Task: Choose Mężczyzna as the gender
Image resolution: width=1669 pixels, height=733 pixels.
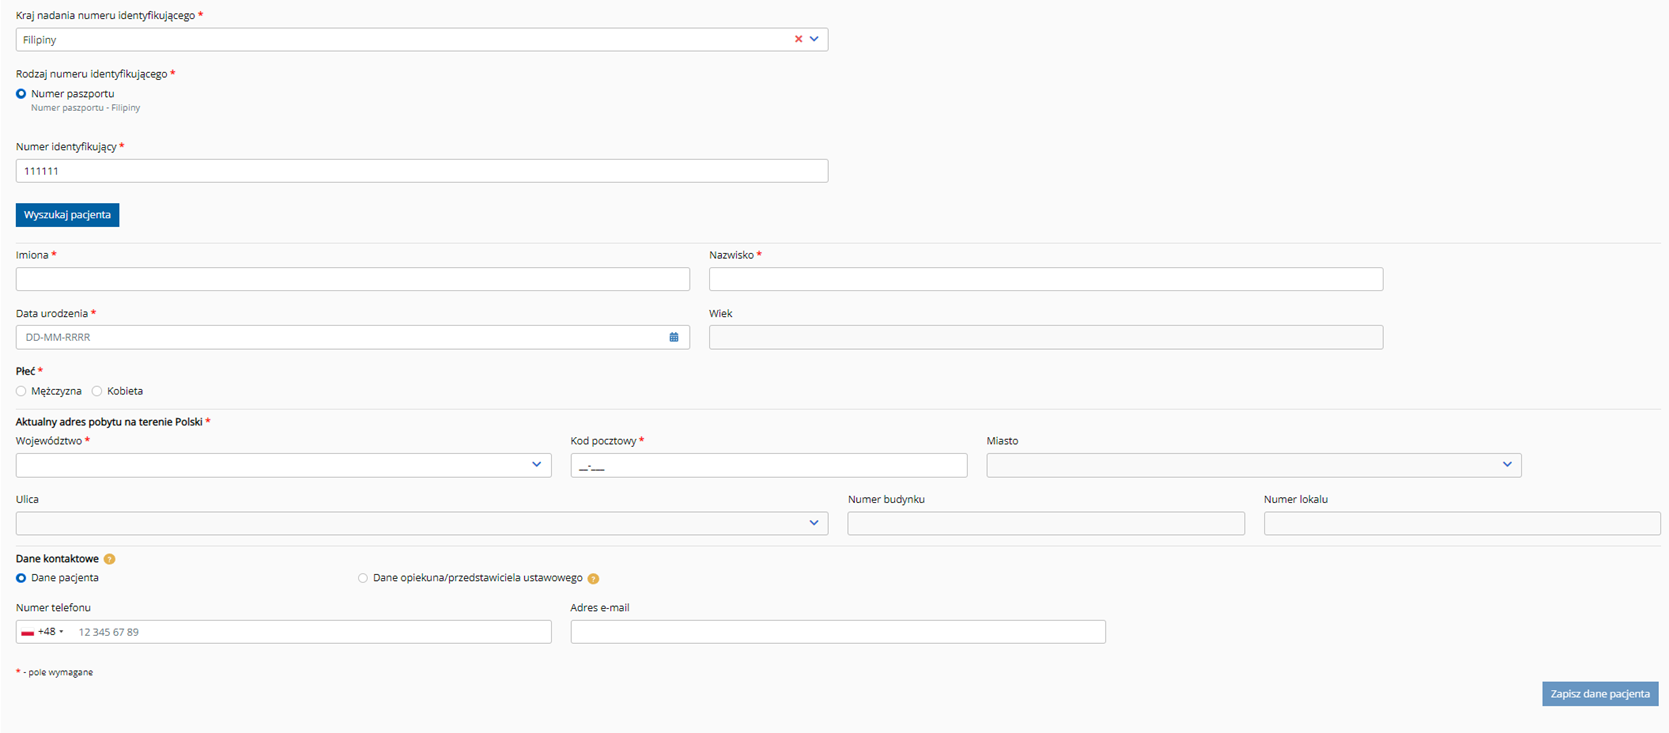Action: pyautogui.click(x=21, y=391)
